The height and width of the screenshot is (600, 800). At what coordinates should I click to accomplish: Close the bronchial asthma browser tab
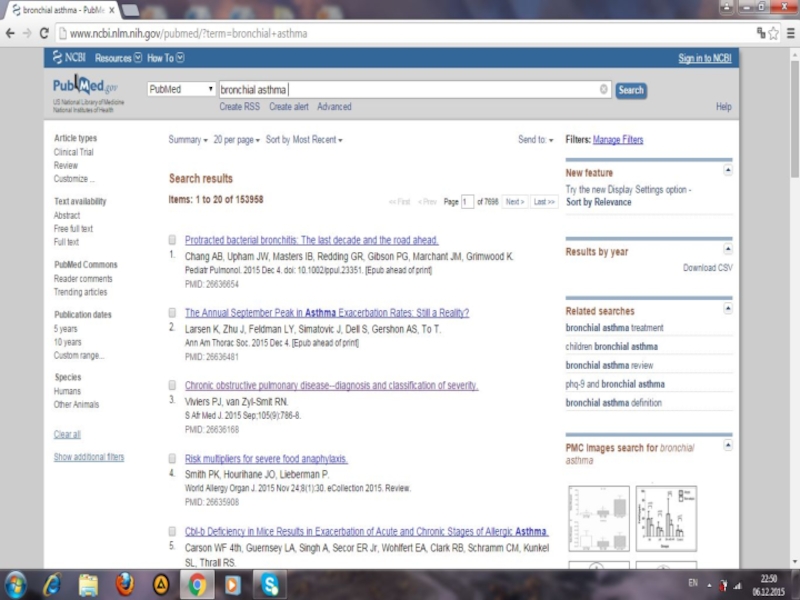[x=112, y=10]
